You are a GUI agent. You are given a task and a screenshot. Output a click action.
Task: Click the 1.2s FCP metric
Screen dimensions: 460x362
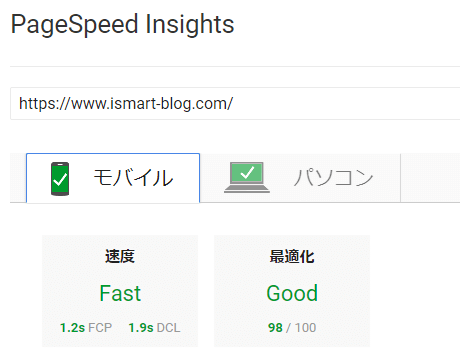pyautogui.click(x=86, y=328)
